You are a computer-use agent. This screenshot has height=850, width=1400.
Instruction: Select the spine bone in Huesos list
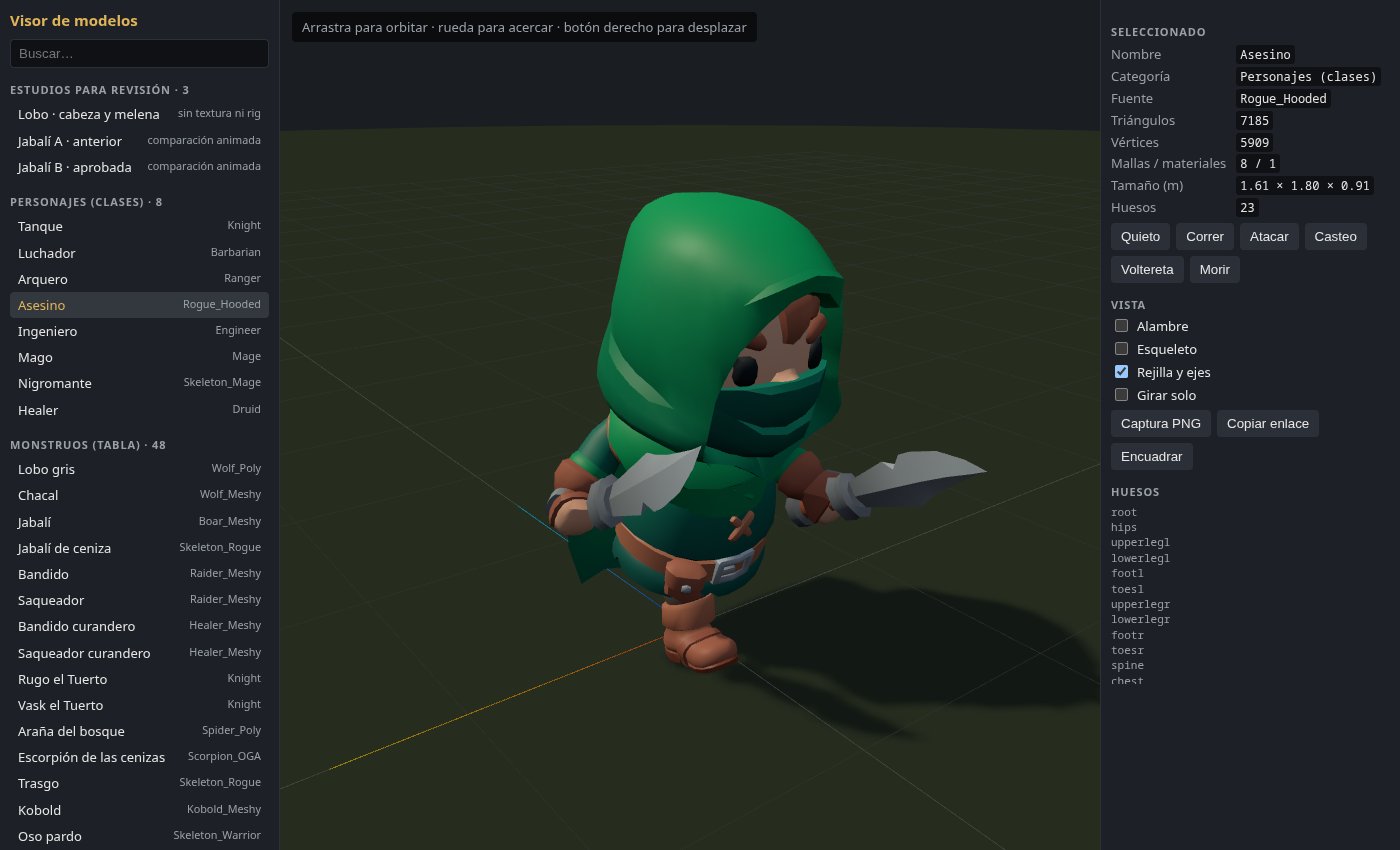[x=1127, y=666]
